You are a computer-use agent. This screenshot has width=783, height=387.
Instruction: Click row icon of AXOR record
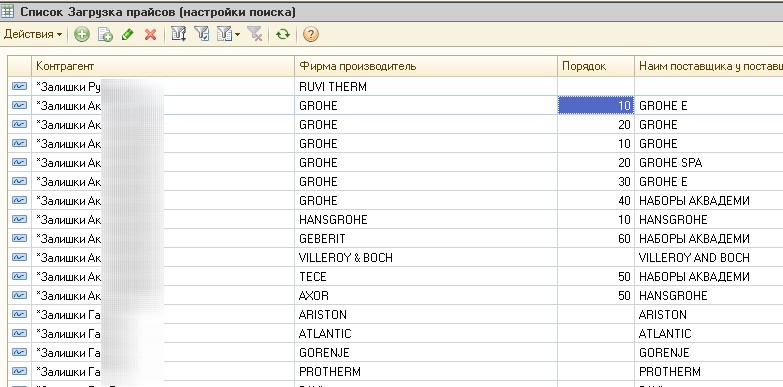point(19,295)
